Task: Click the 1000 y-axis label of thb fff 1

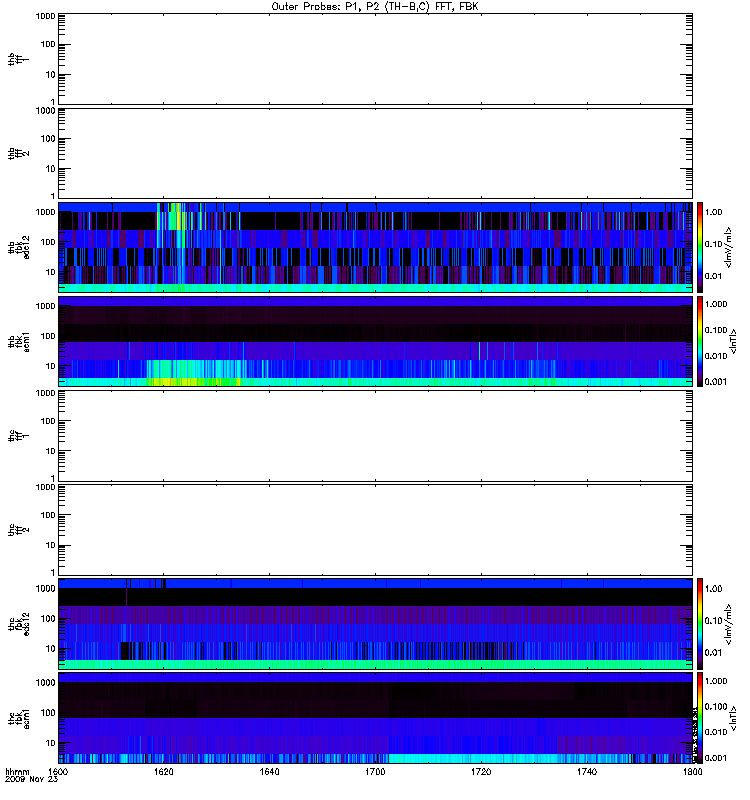Action: click(45, 16)
